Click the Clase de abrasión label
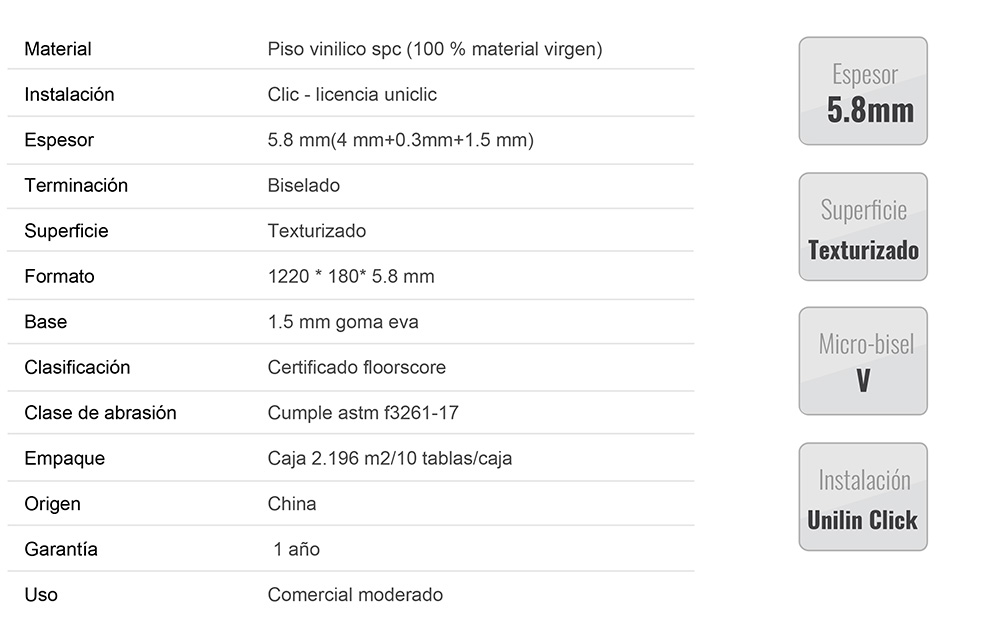The width and height of the screenshot is (1000, 625). click(100, 413)
